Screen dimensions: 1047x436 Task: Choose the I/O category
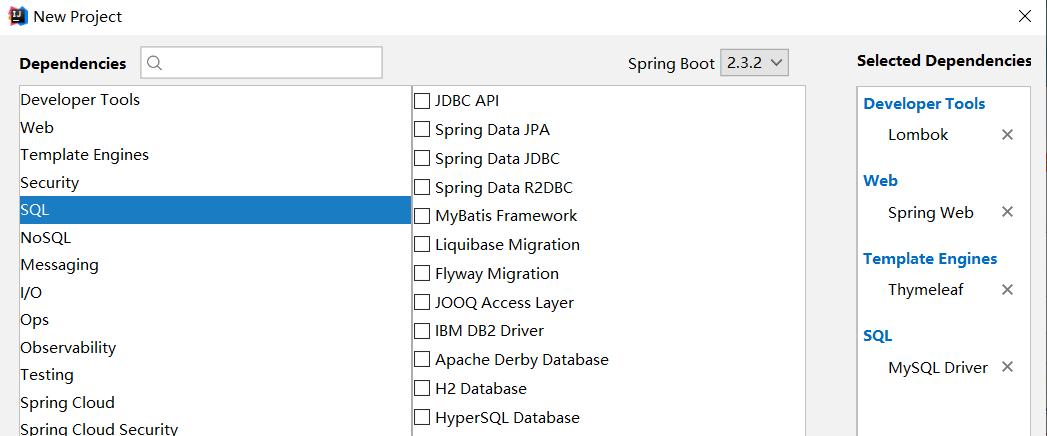click(x=216, y=292)
